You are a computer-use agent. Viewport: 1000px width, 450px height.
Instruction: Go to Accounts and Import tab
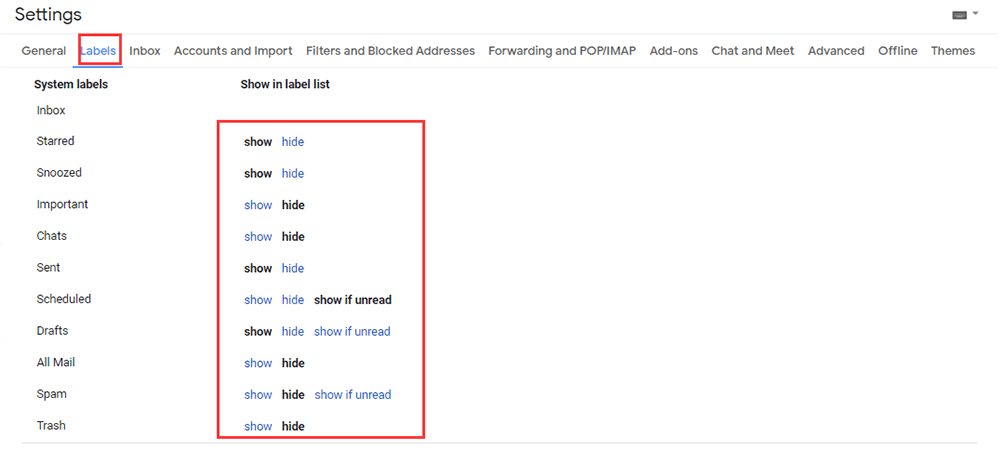[233, 51]
